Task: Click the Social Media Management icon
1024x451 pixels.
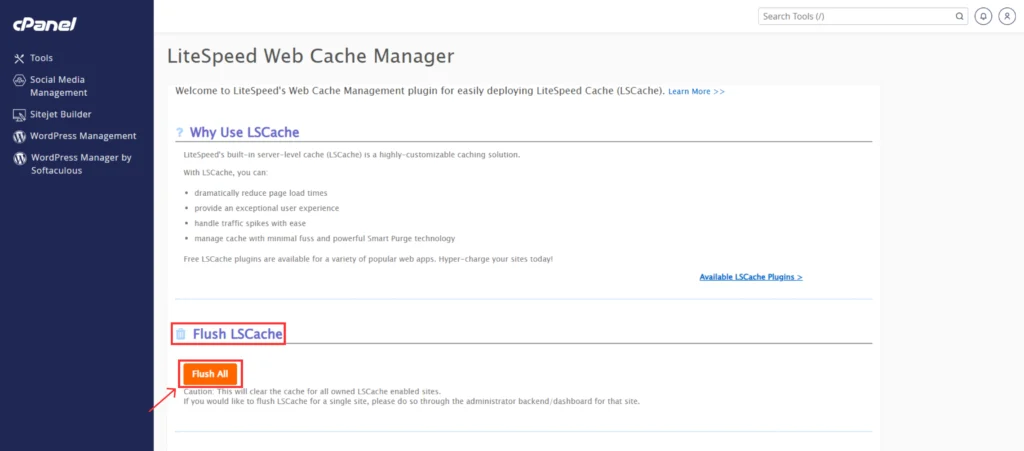Action: [x=19, y=80]
